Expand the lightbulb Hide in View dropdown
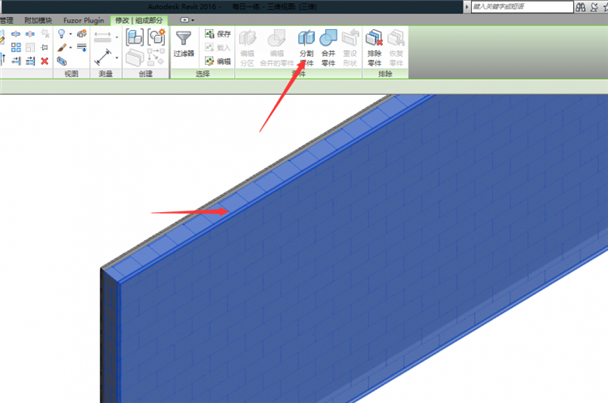608x403 pixels. coord(71,34)
